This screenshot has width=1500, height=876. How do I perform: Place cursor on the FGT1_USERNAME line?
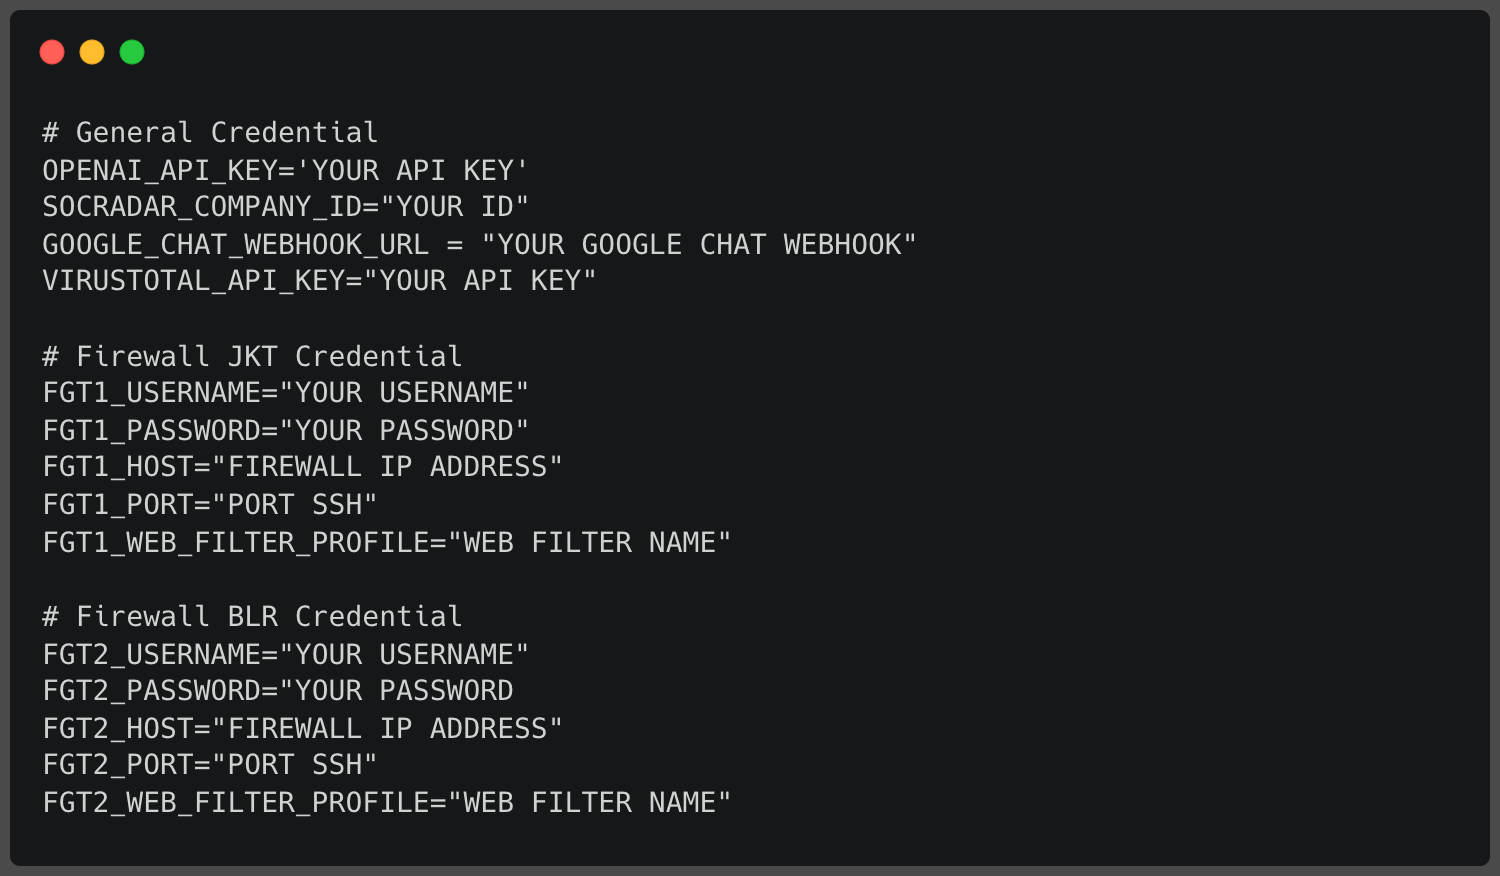[285, 393]
